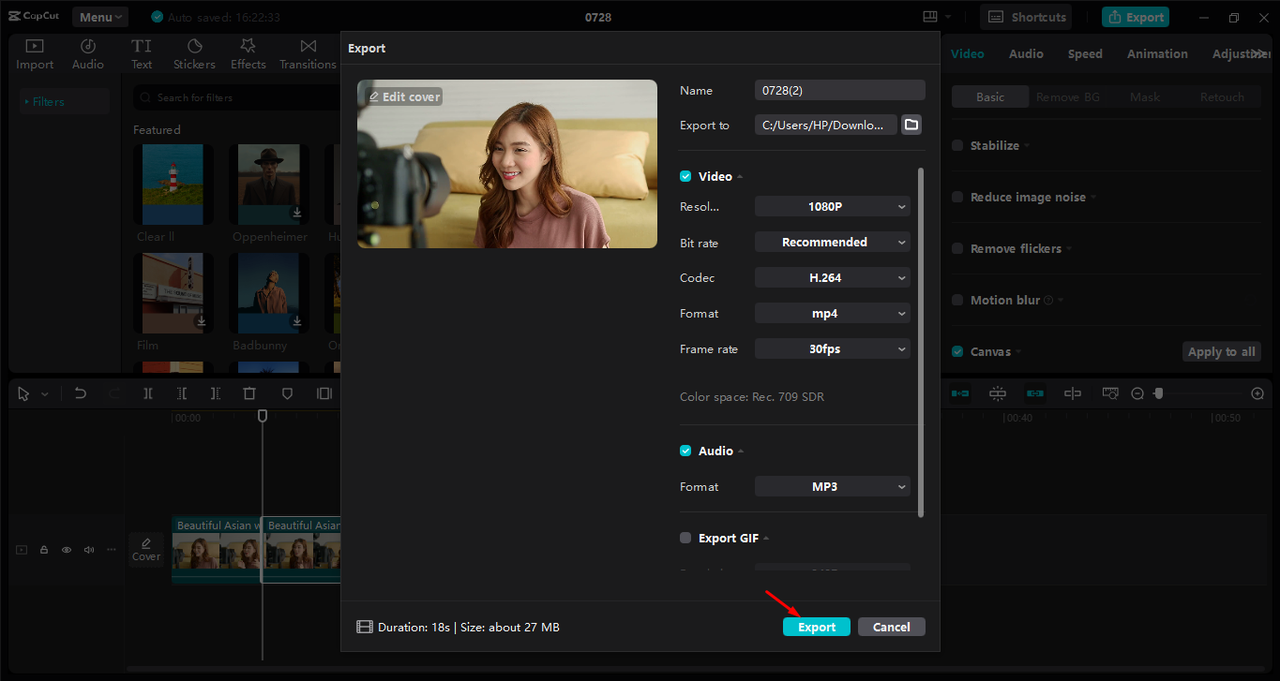1280x681 pixels.
Task: Click the Cancel button
Action: coord(891,627)
